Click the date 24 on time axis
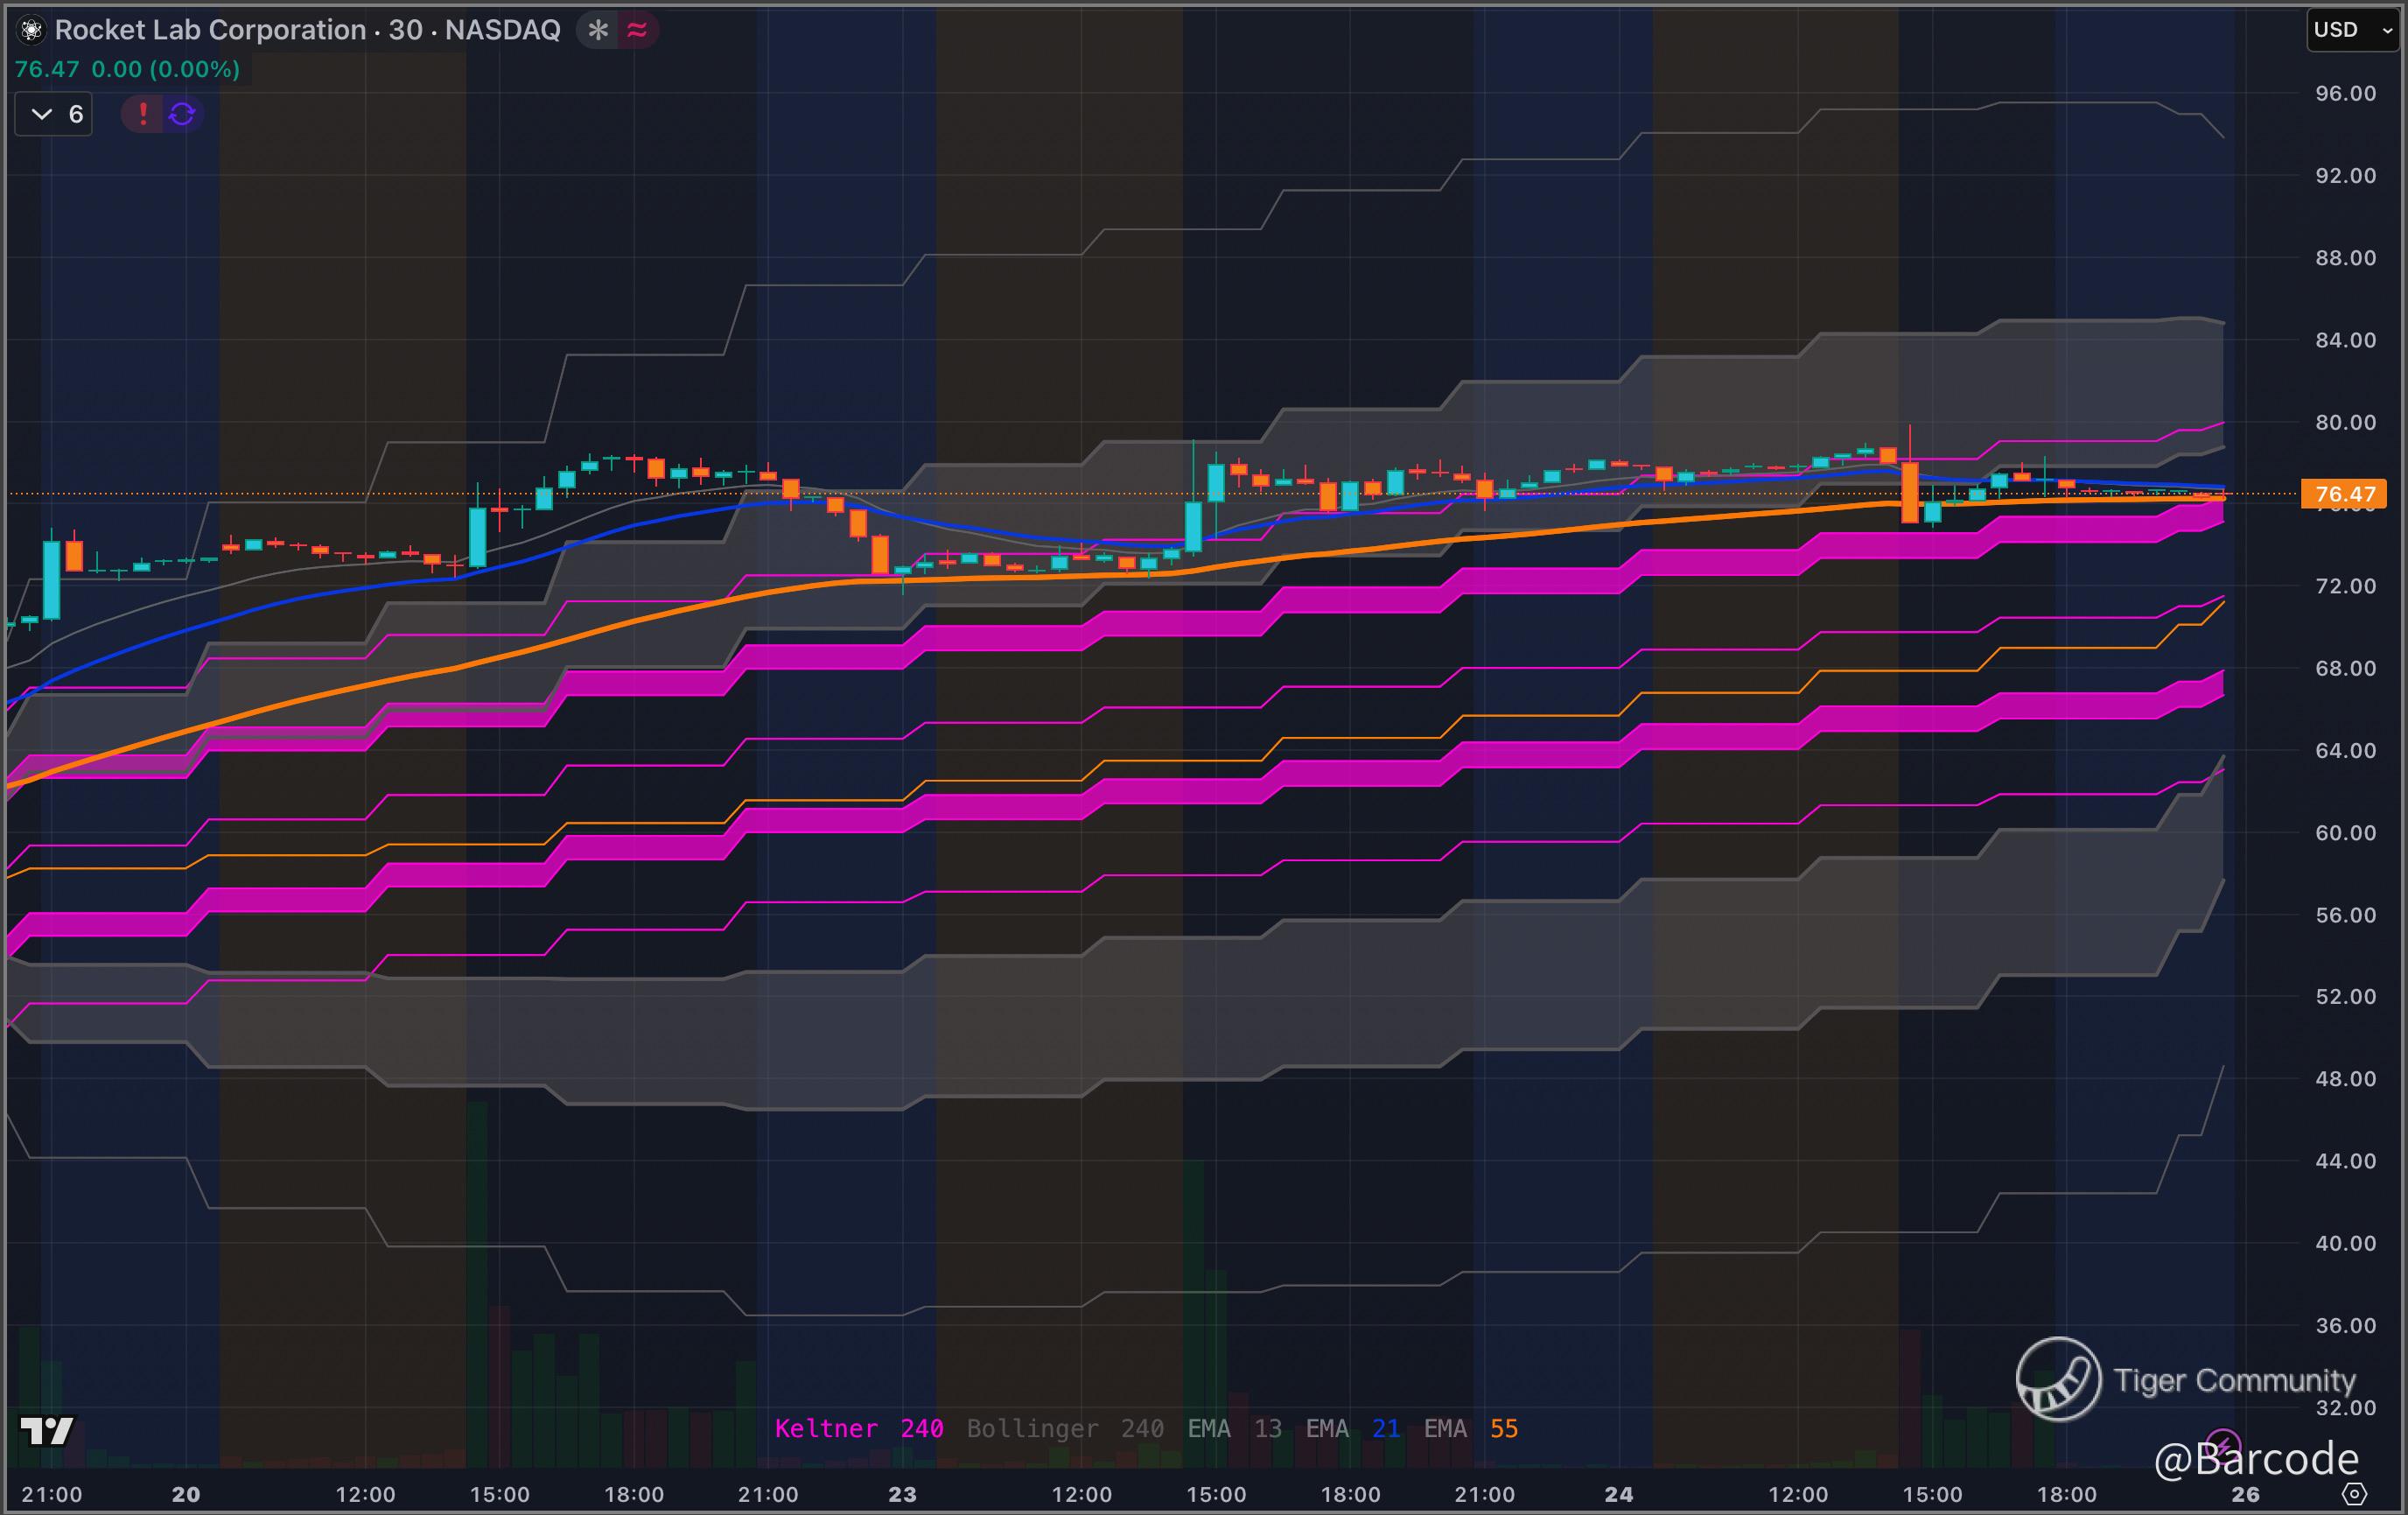Screen dimensions: 2408x1515 tap(1618, 1494)
